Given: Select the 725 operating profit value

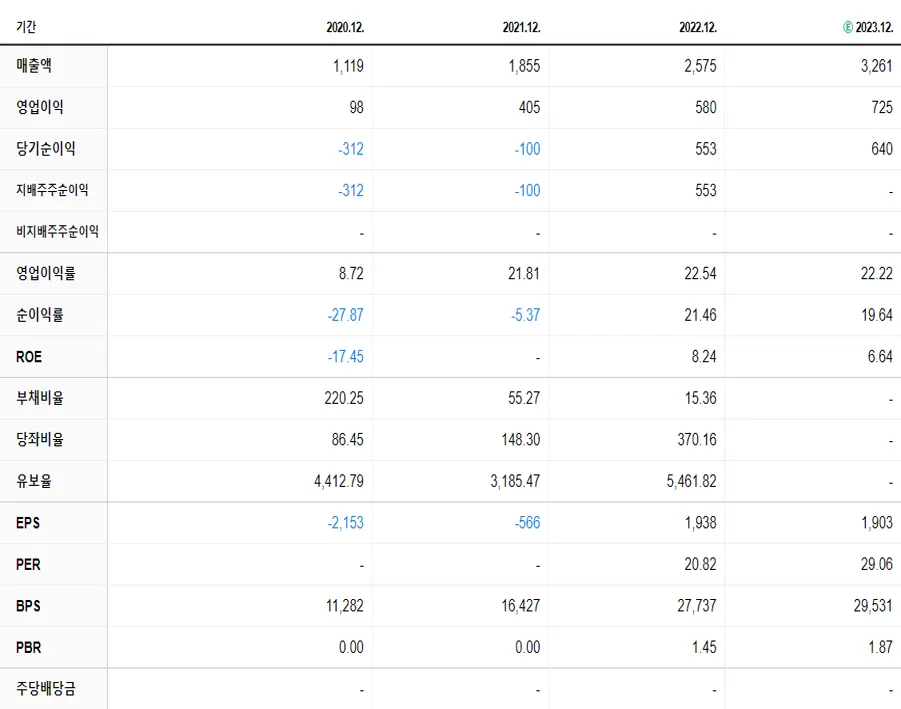Looking at the screenshot, I should pos(882,107).
